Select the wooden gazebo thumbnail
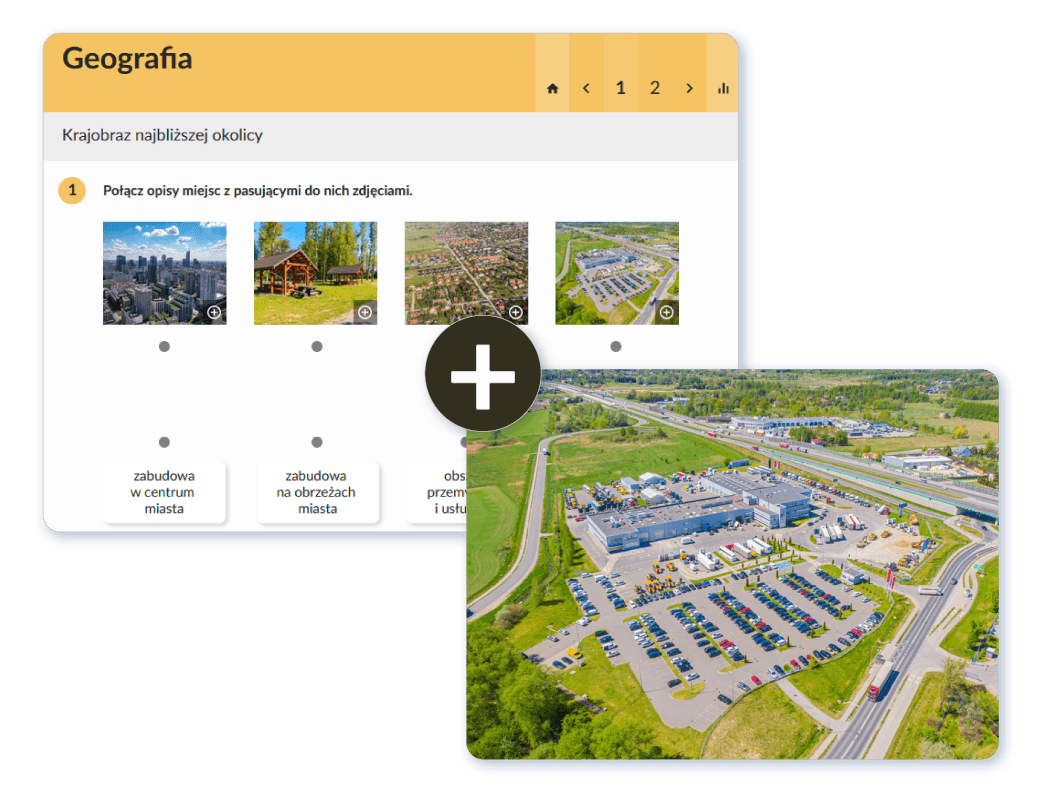 pyautogui.click(x=315, y=273)
